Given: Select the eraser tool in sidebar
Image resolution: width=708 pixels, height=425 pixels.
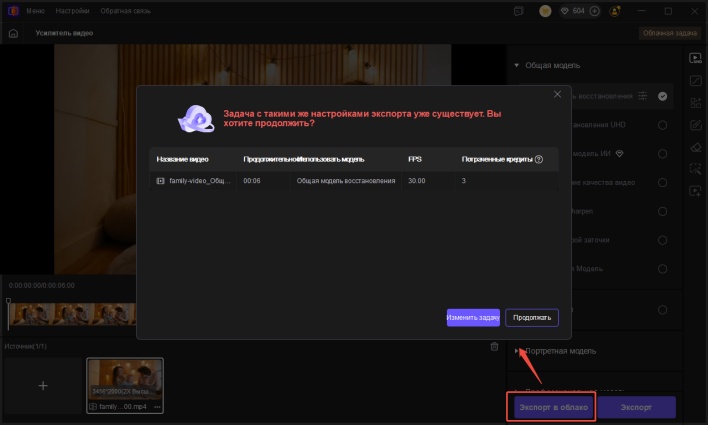Looking at the screenshot, I should pyautogui.click(x=695, y=147).
